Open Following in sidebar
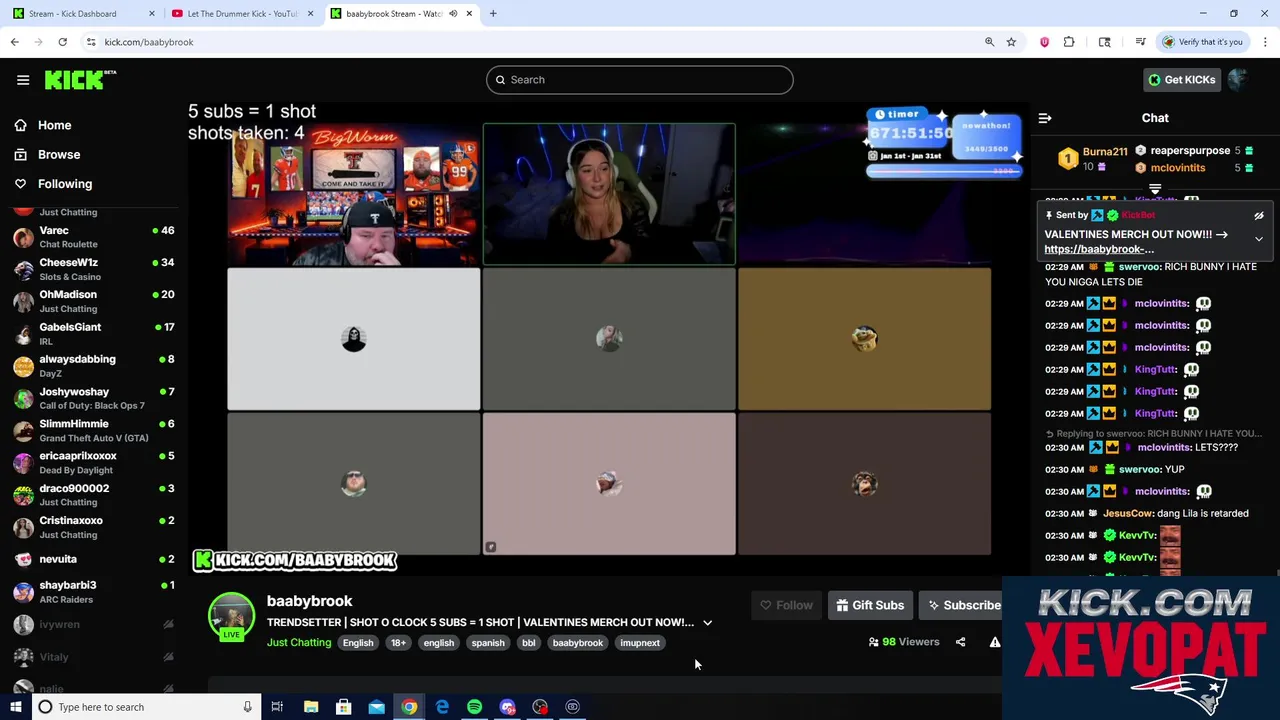The height and width of the screenshot is (720, 1280). click(x=65, y=184)
